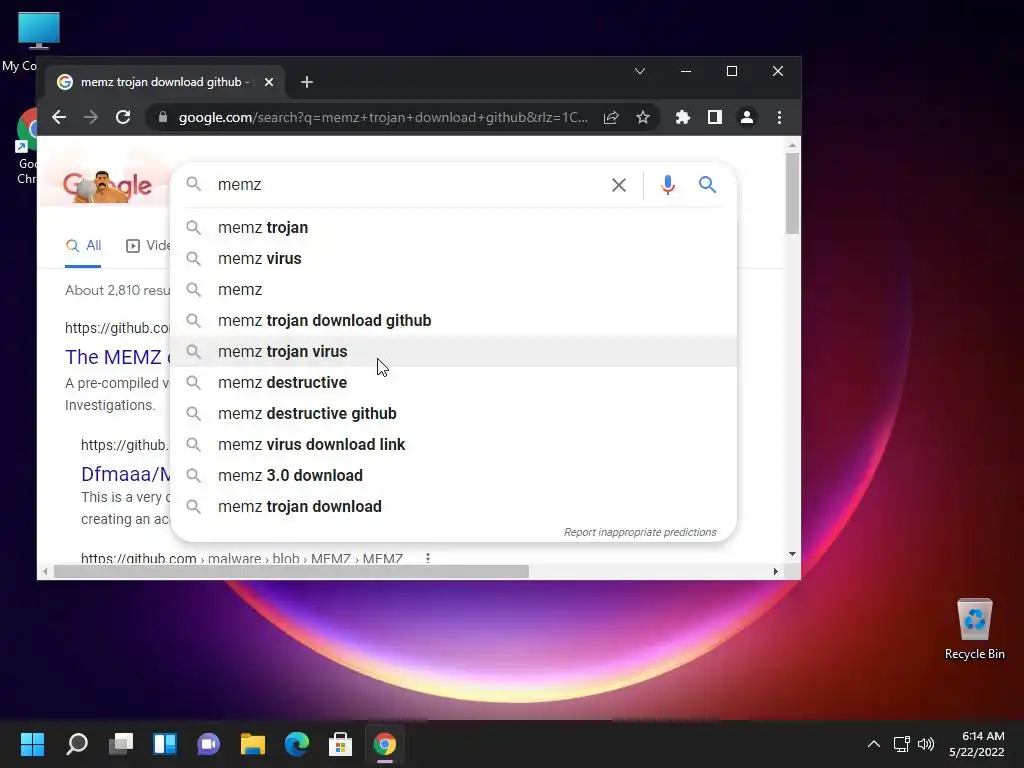1024x768 pixels.
Task: Click the scroll-right arrow at bottom
Action: (775, 571)
